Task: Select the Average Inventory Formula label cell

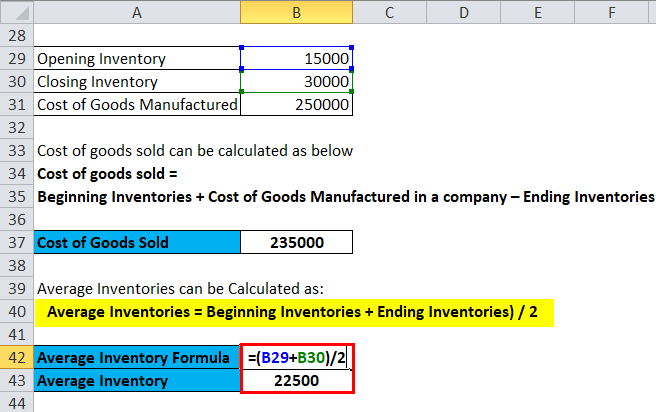Action: (x=136, y=357)
